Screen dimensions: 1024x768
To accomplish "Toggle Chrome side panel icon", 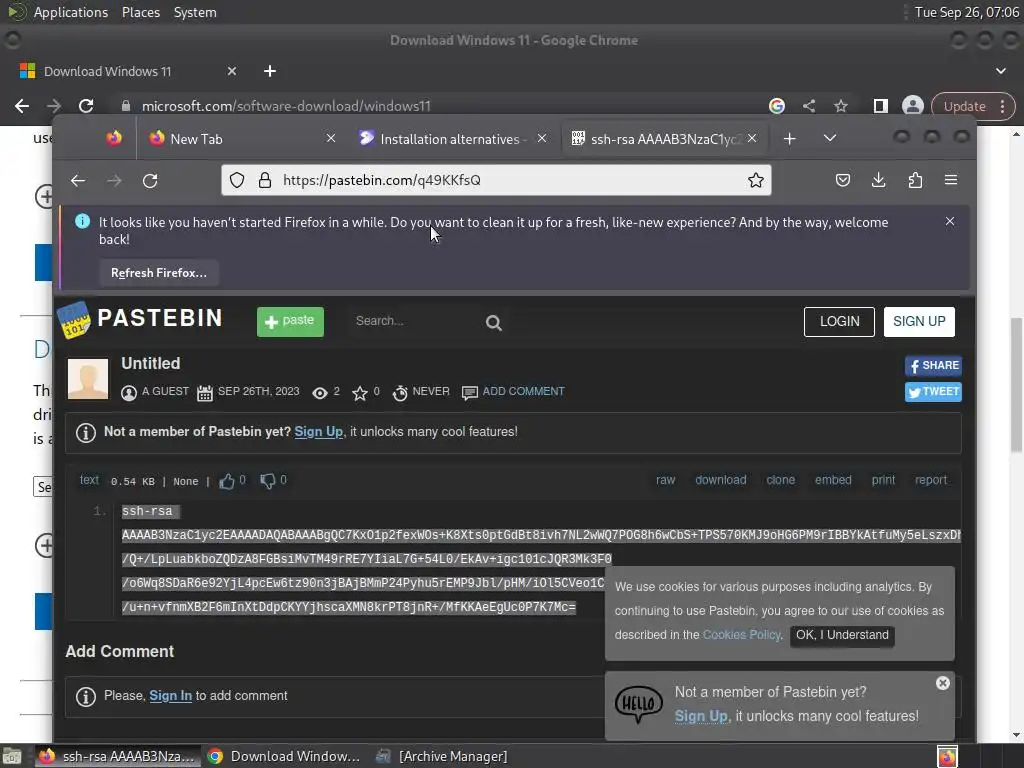I will tap(880, 106).
